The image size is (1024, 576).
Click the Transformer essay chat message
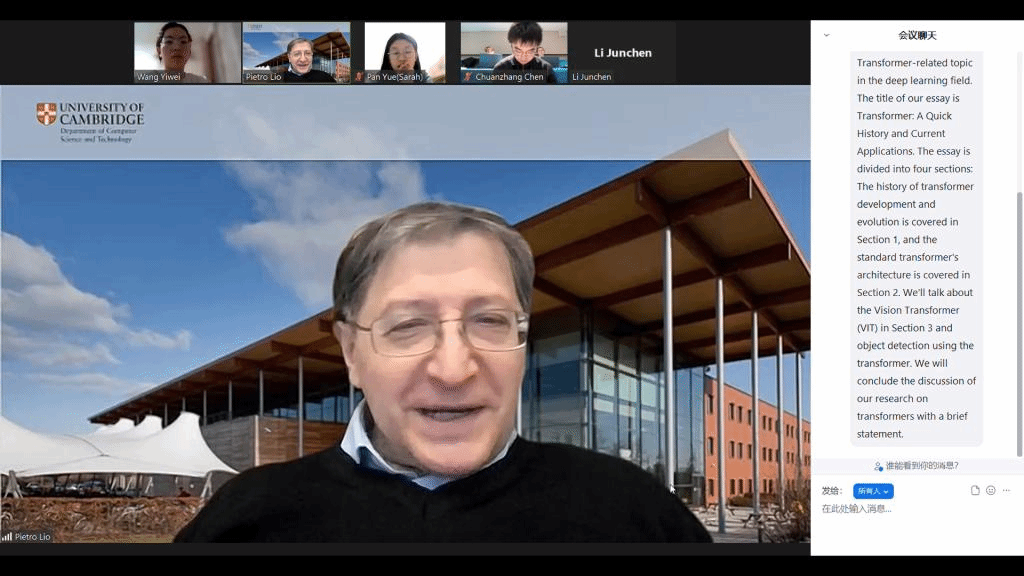pyautogui.click(x=915, y=250)
